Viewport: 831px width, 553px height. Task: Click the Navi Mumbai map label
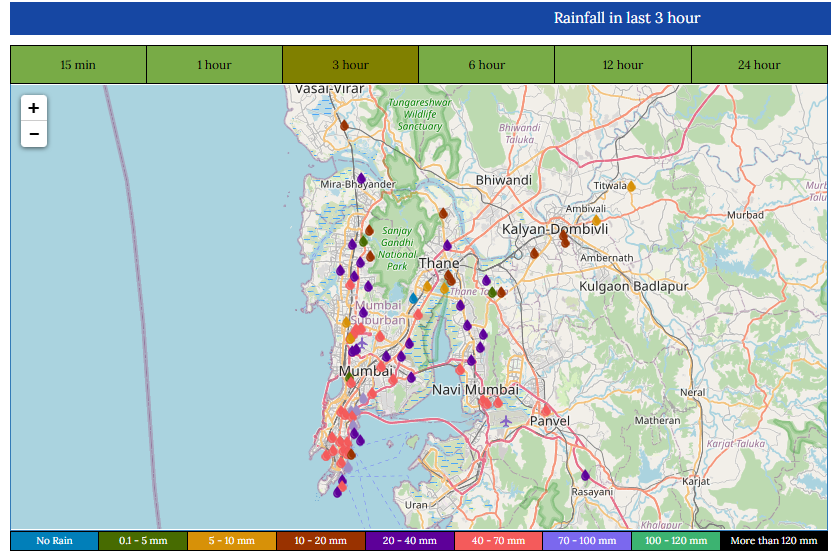point(475,390)
